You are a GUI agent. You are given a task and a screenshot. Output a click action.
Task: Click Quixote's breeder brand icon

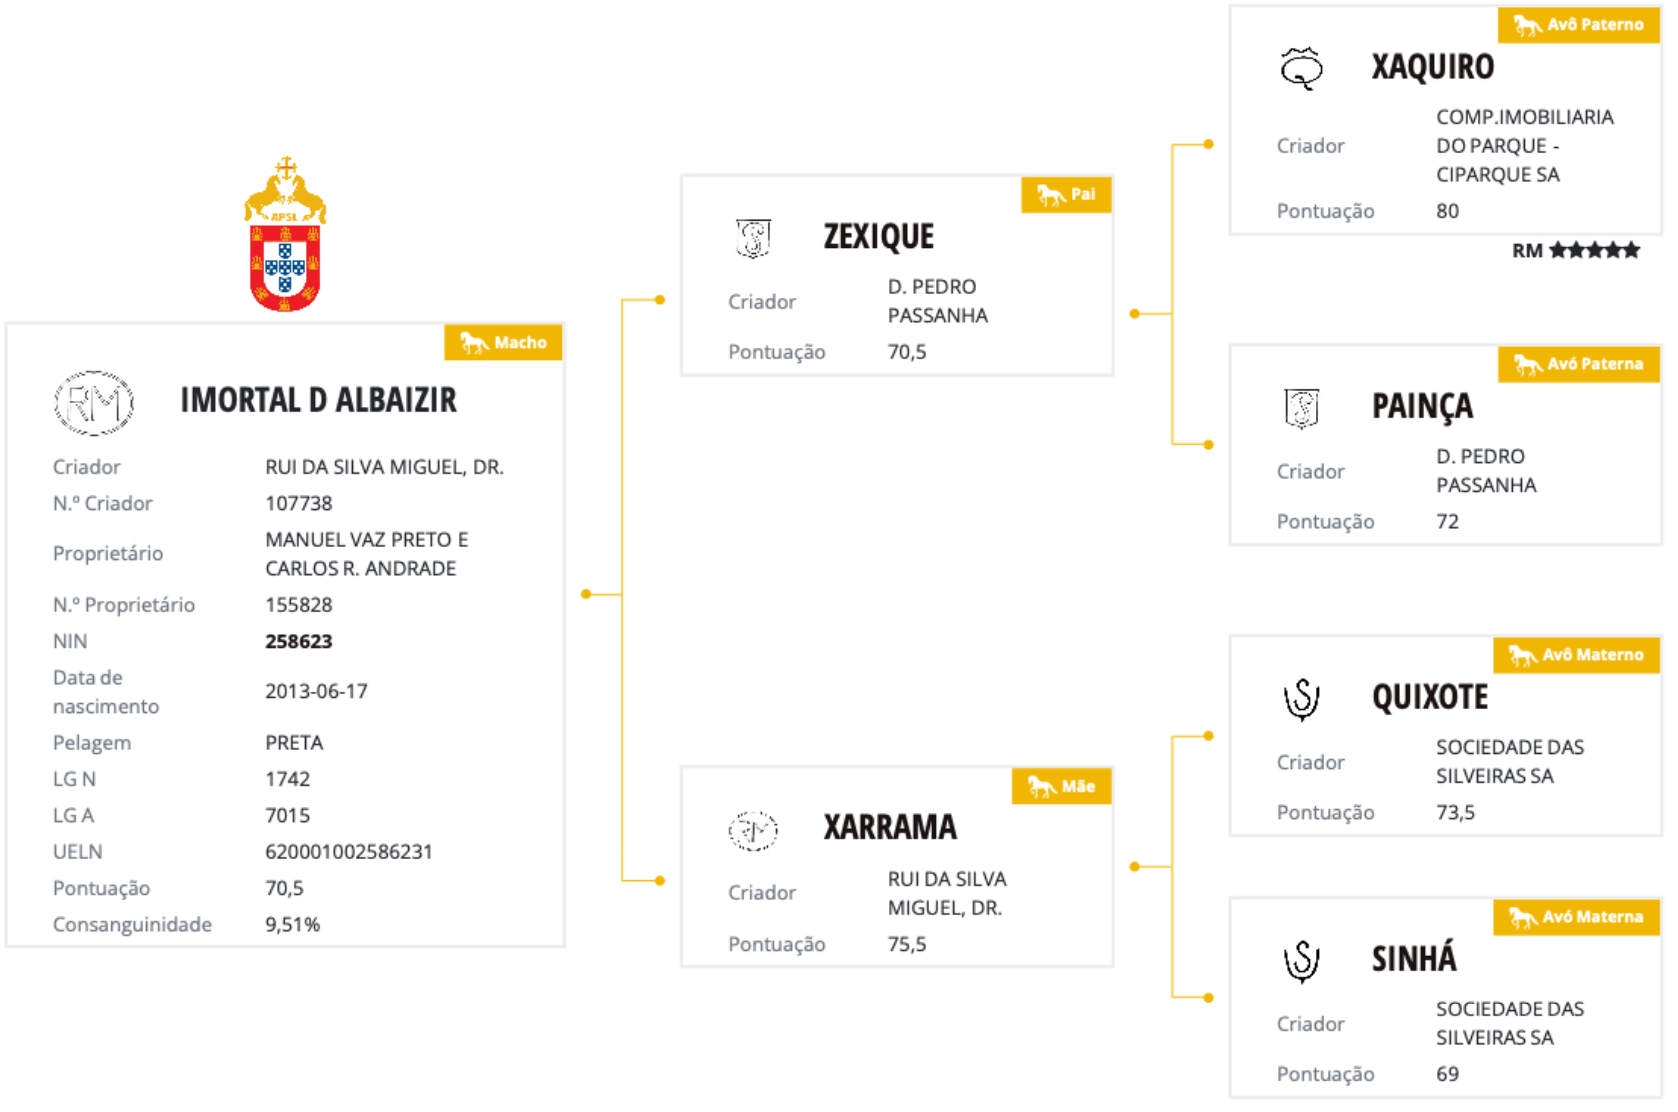pos(1301,699)
